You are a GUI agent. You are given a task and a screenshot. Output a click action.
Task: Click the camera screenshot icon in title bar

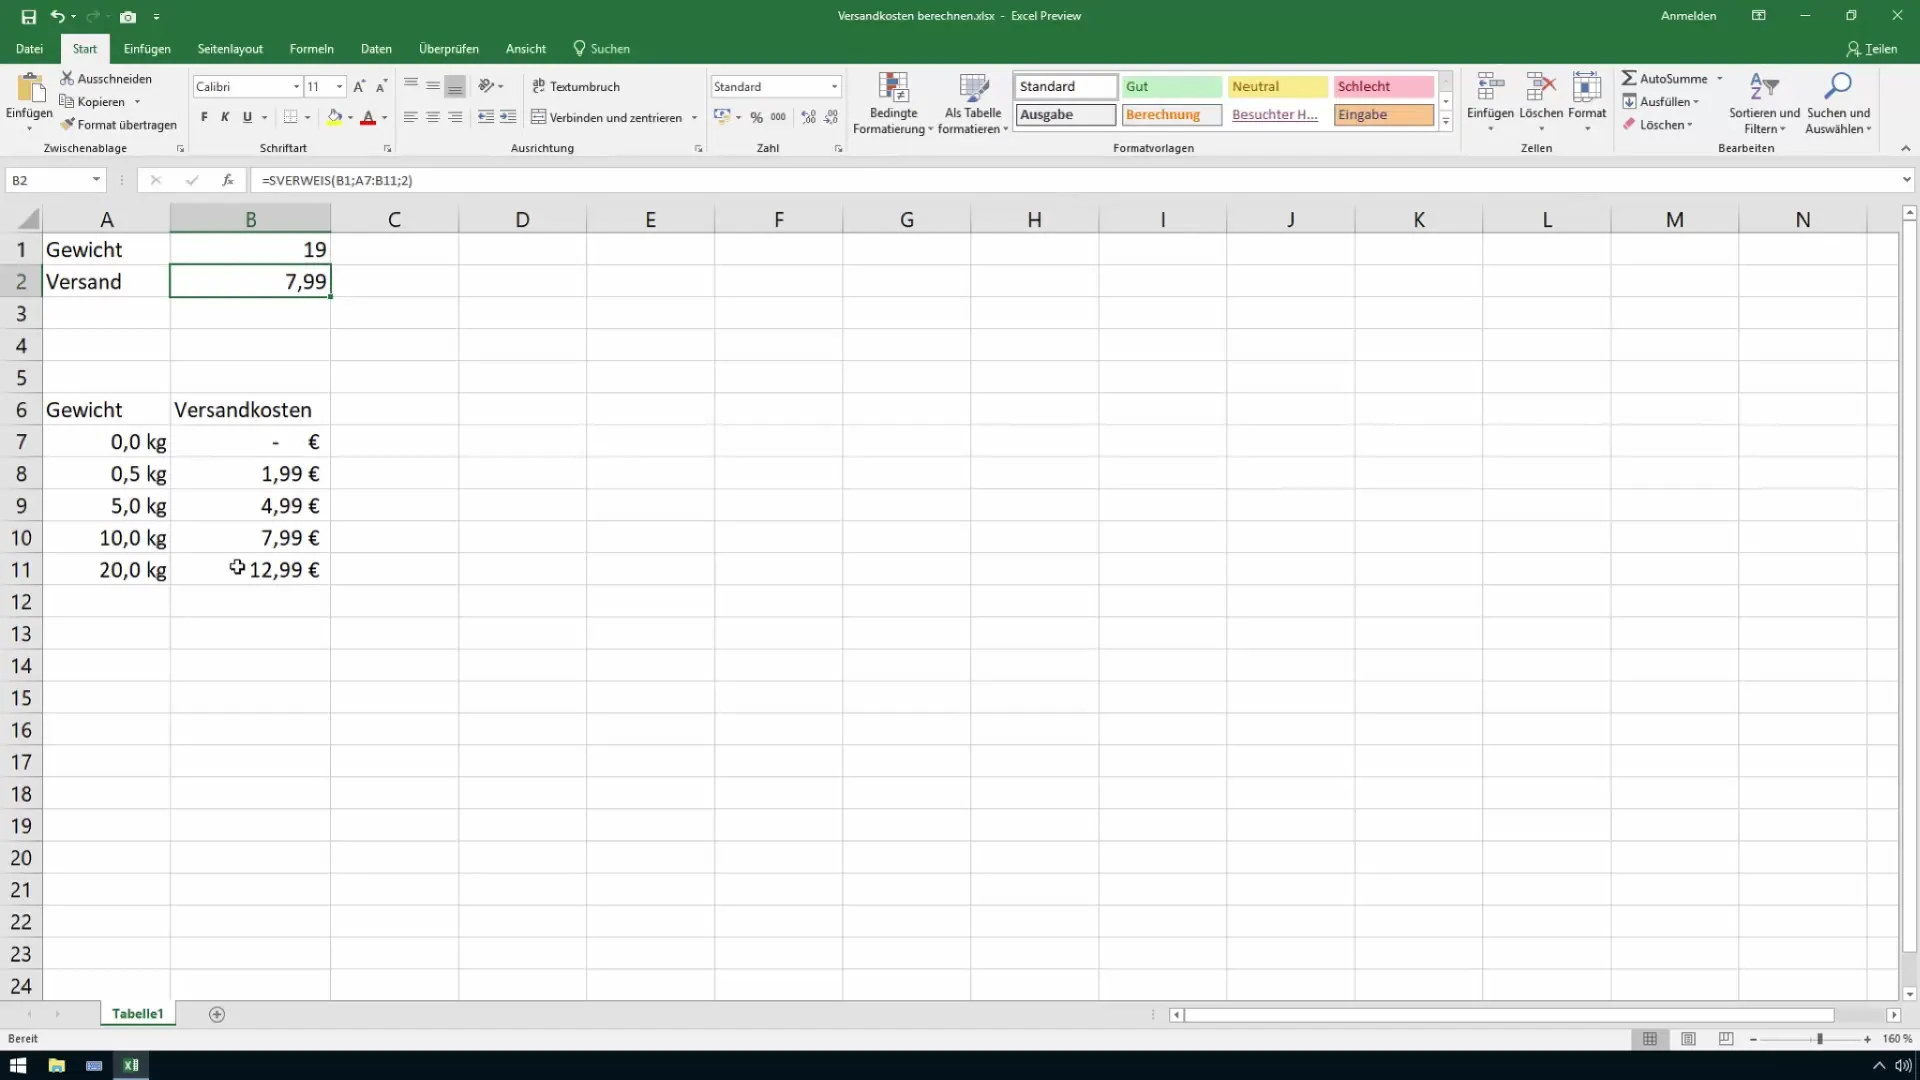tap(128, 16)
